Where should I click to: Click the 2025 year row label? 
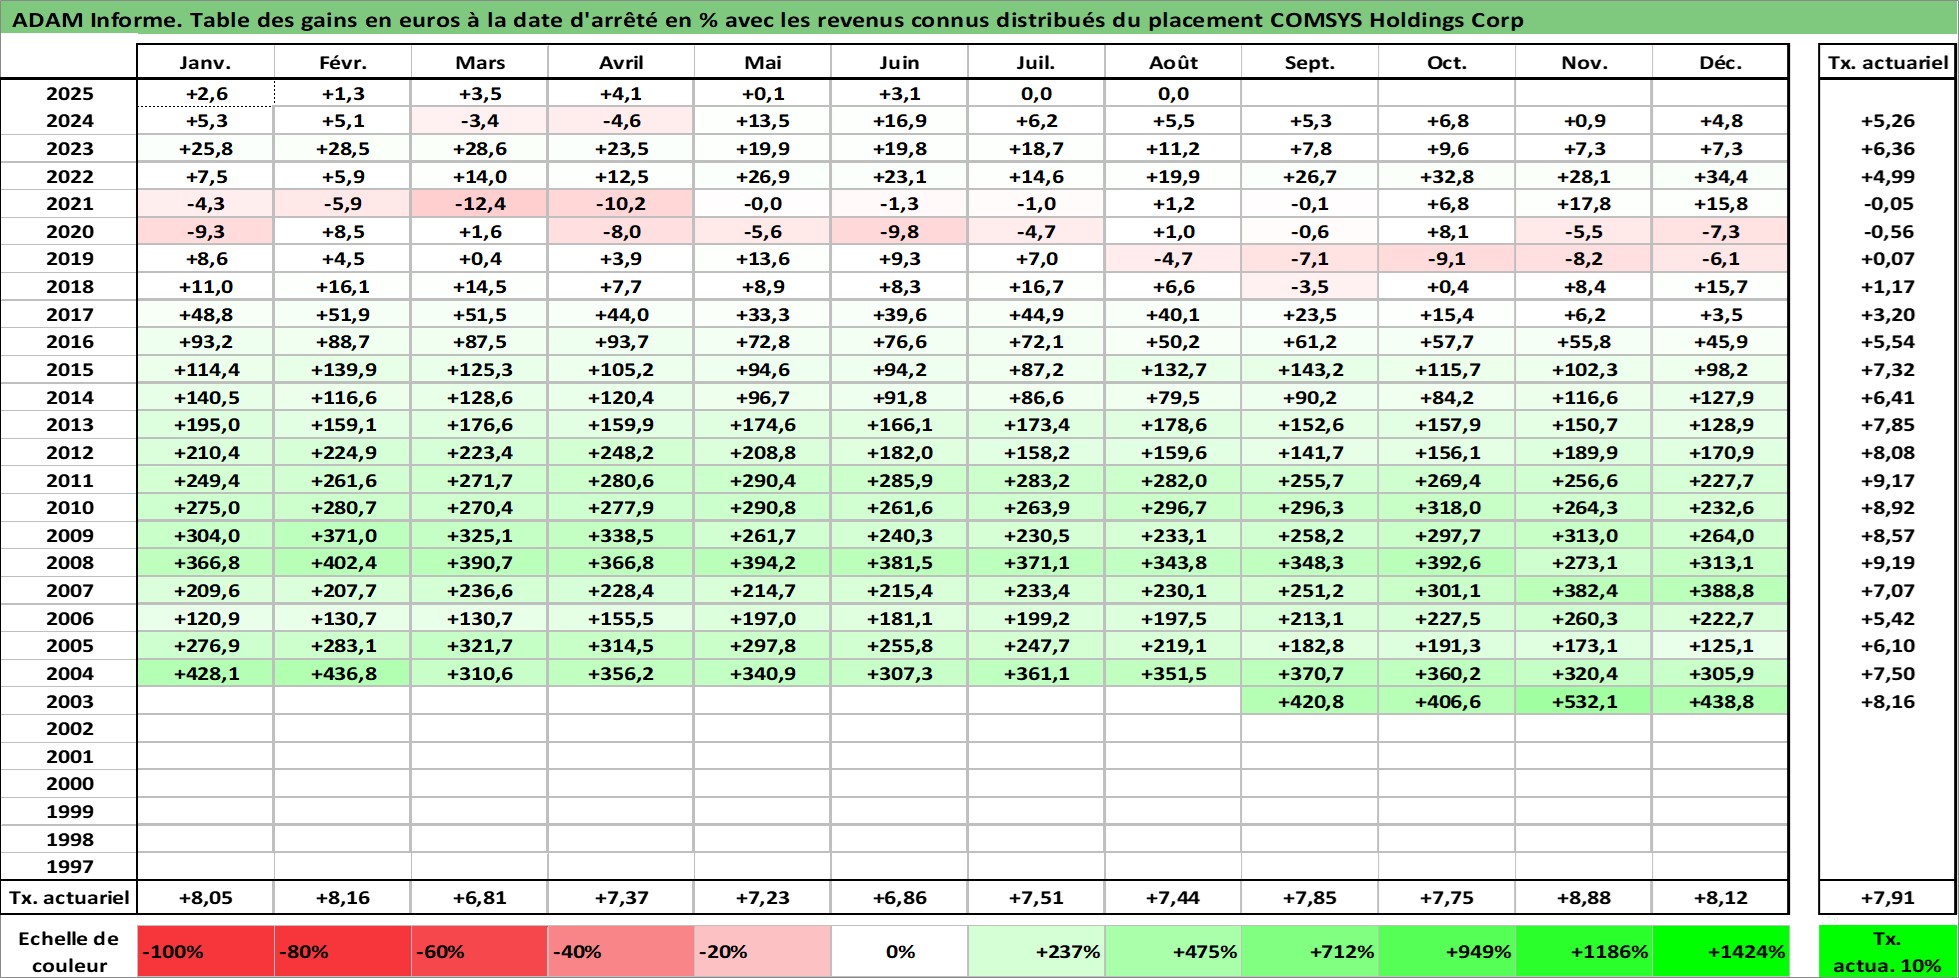(69, 93)
